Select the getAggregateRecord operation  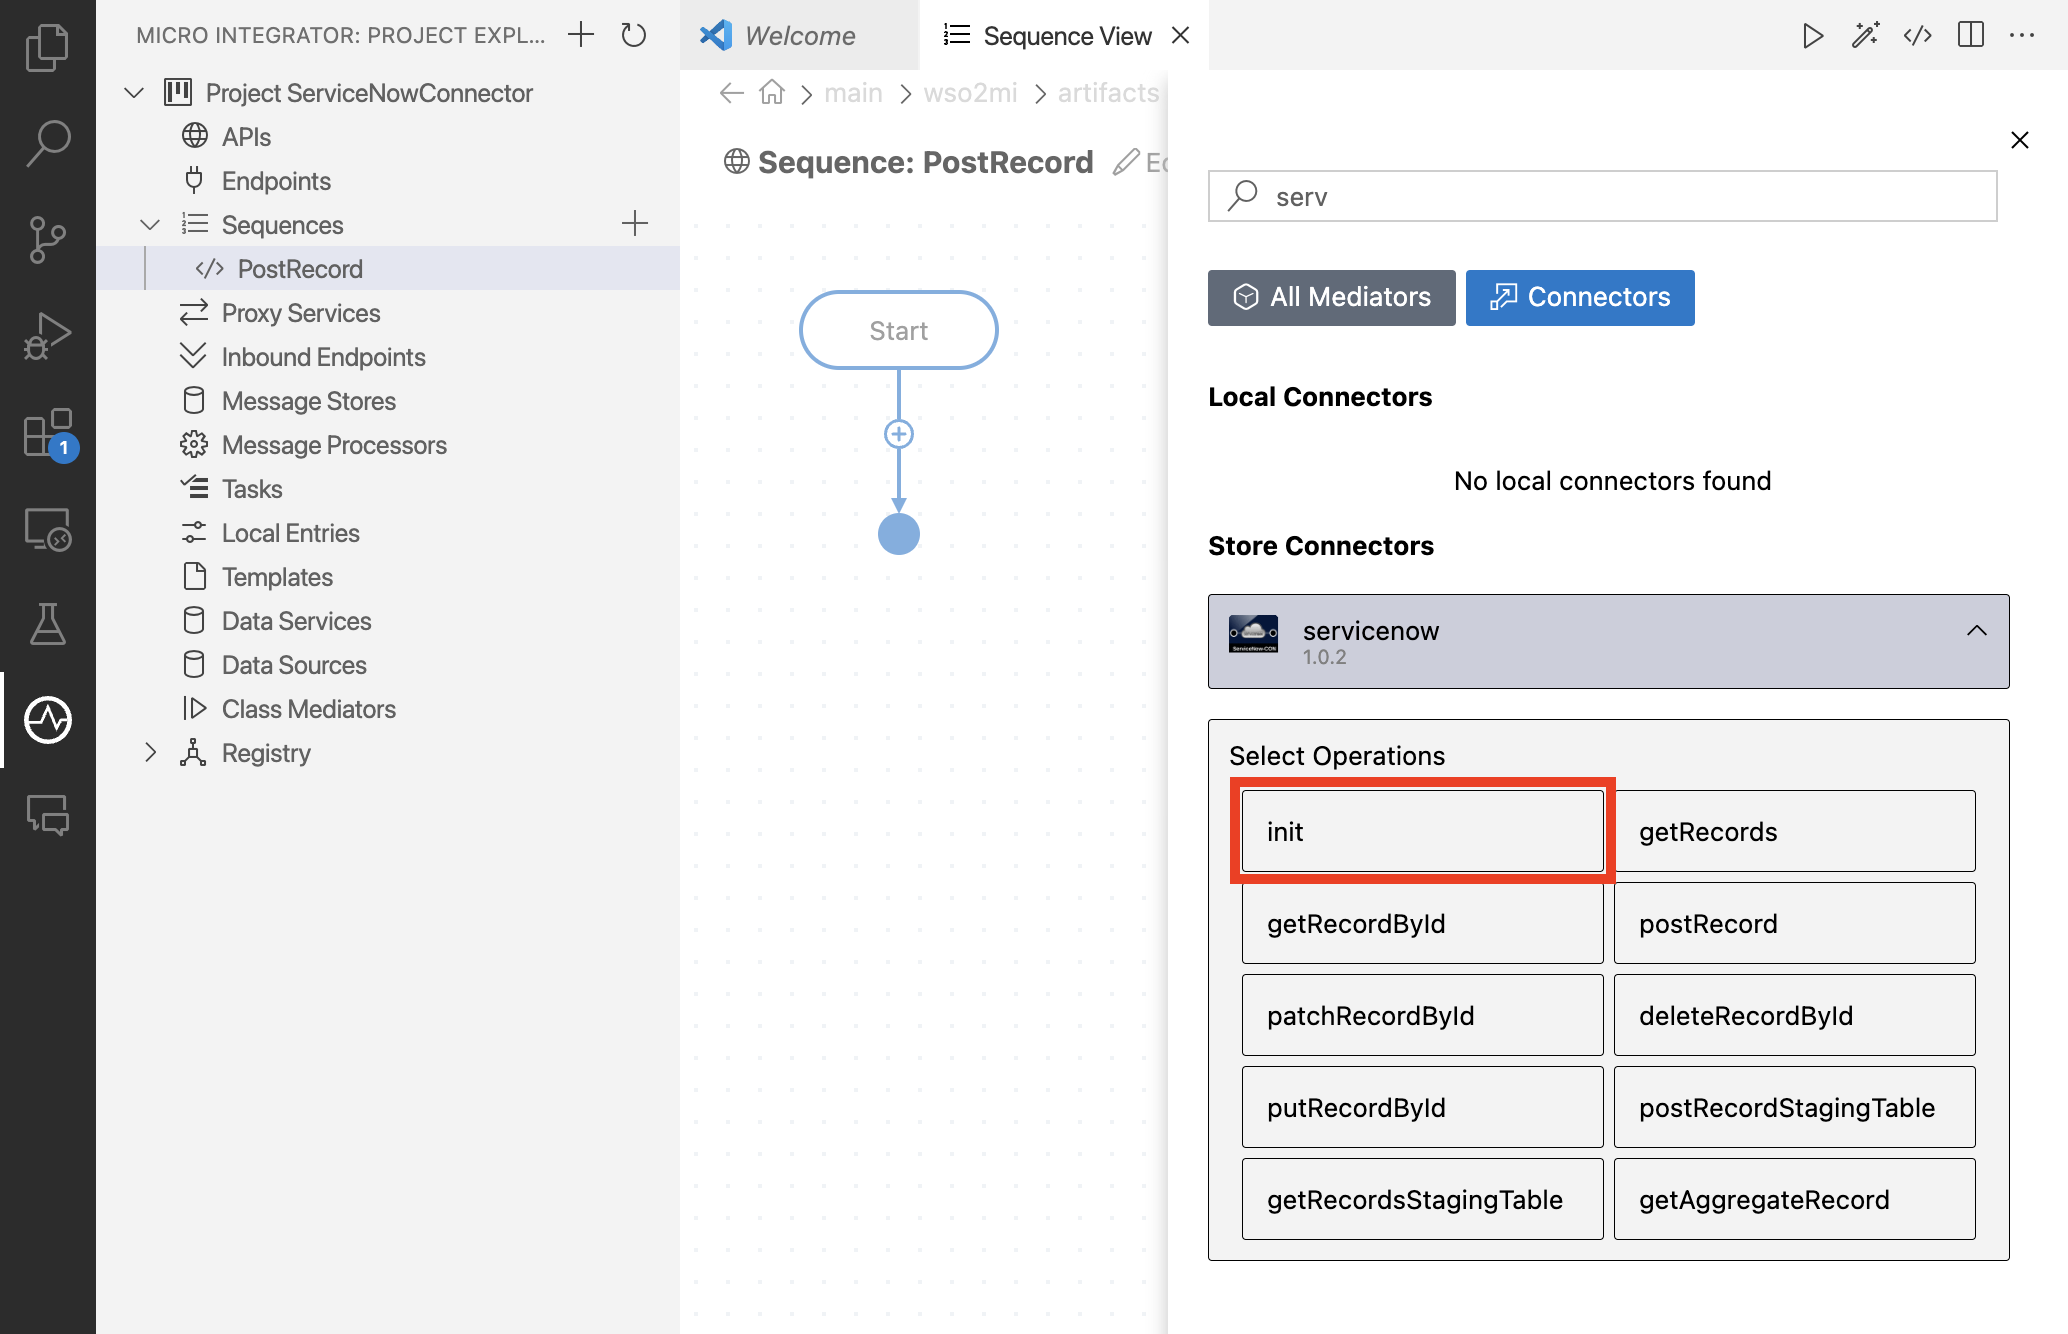click(x=1794, y=1199)
